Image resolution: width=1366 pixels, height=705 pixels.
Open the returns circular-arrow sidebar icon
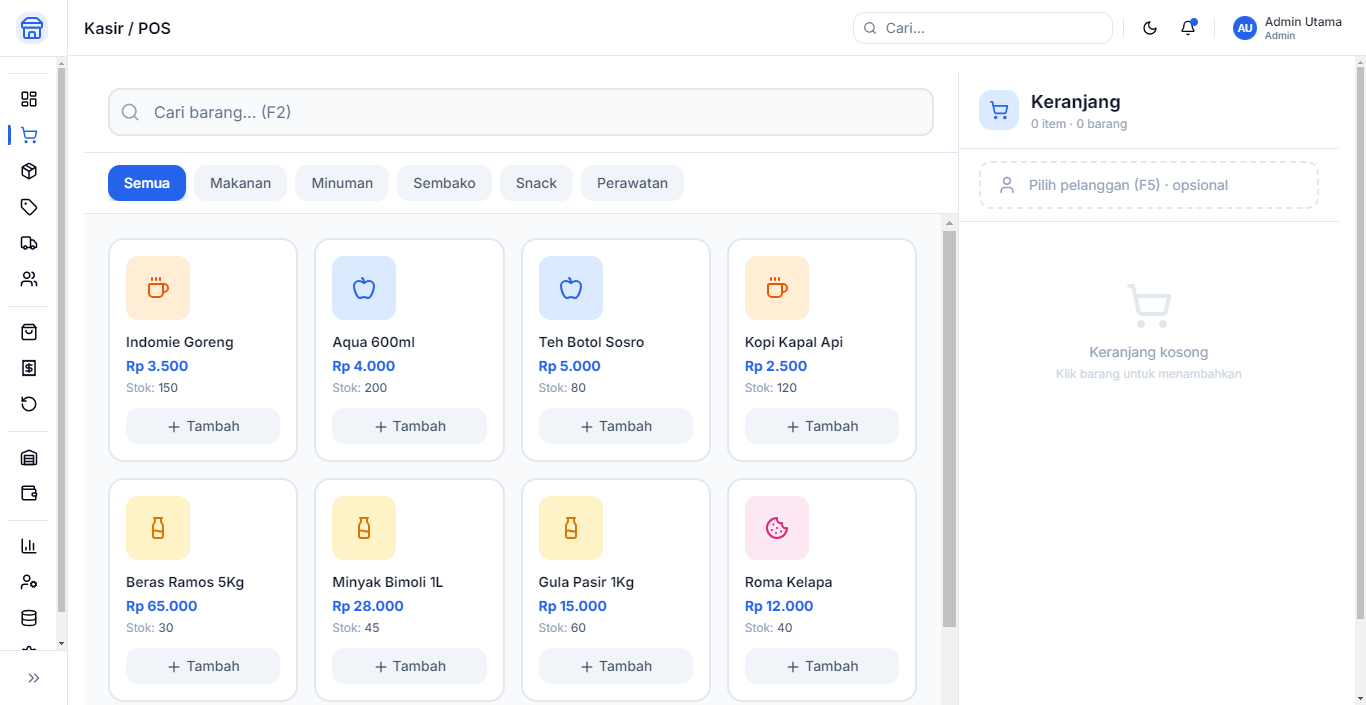click(x=29, y=404)
